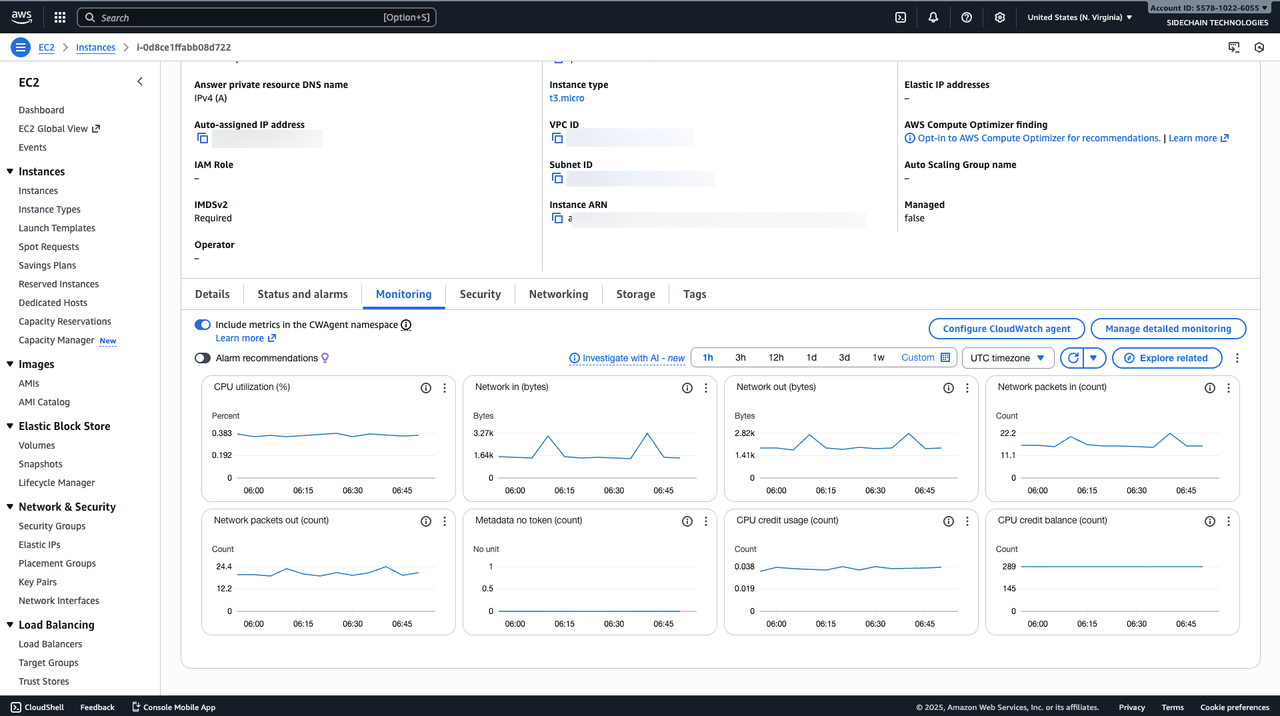Open the UTC timezone dropdown
Image resolution: width=1280 pixels, height=716 pixels.
click(x=1008, y=358)
